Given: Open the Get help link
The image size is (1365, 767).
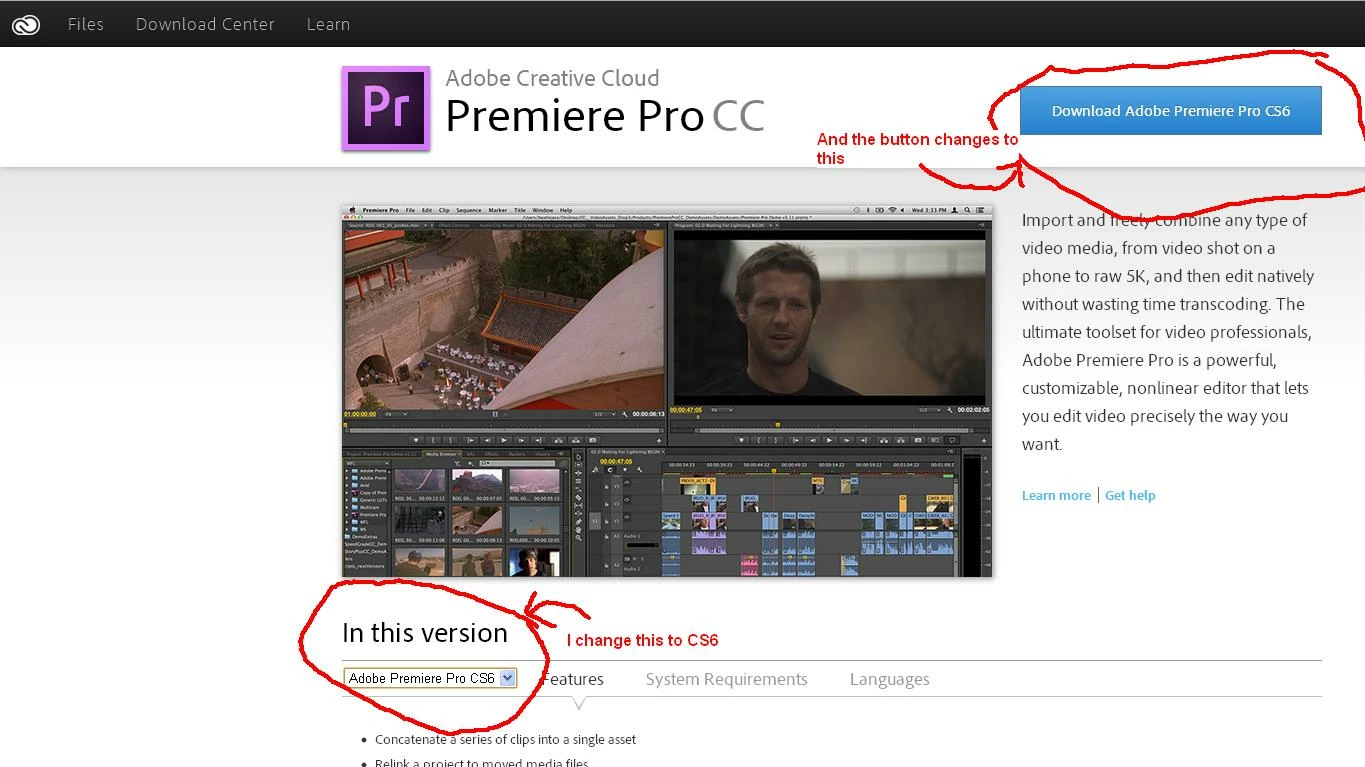Looking at the screenshot, I should point(1130,495).
